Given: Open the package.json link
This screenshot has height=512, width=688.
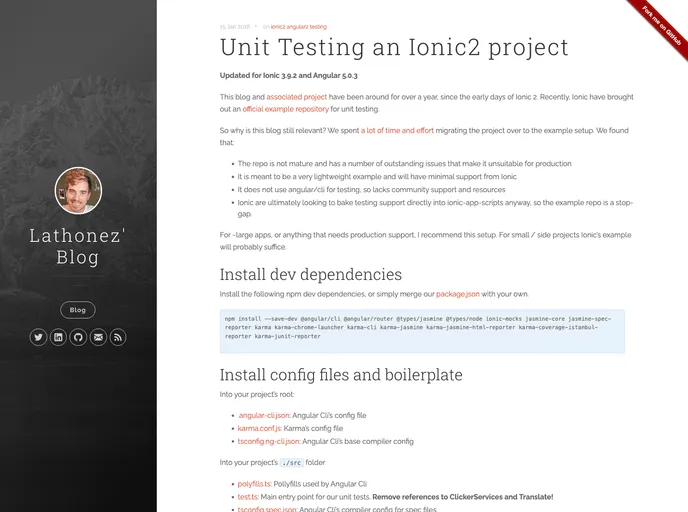Looking at the screenshot, I should pyautogui.click(x=458, y=294).
